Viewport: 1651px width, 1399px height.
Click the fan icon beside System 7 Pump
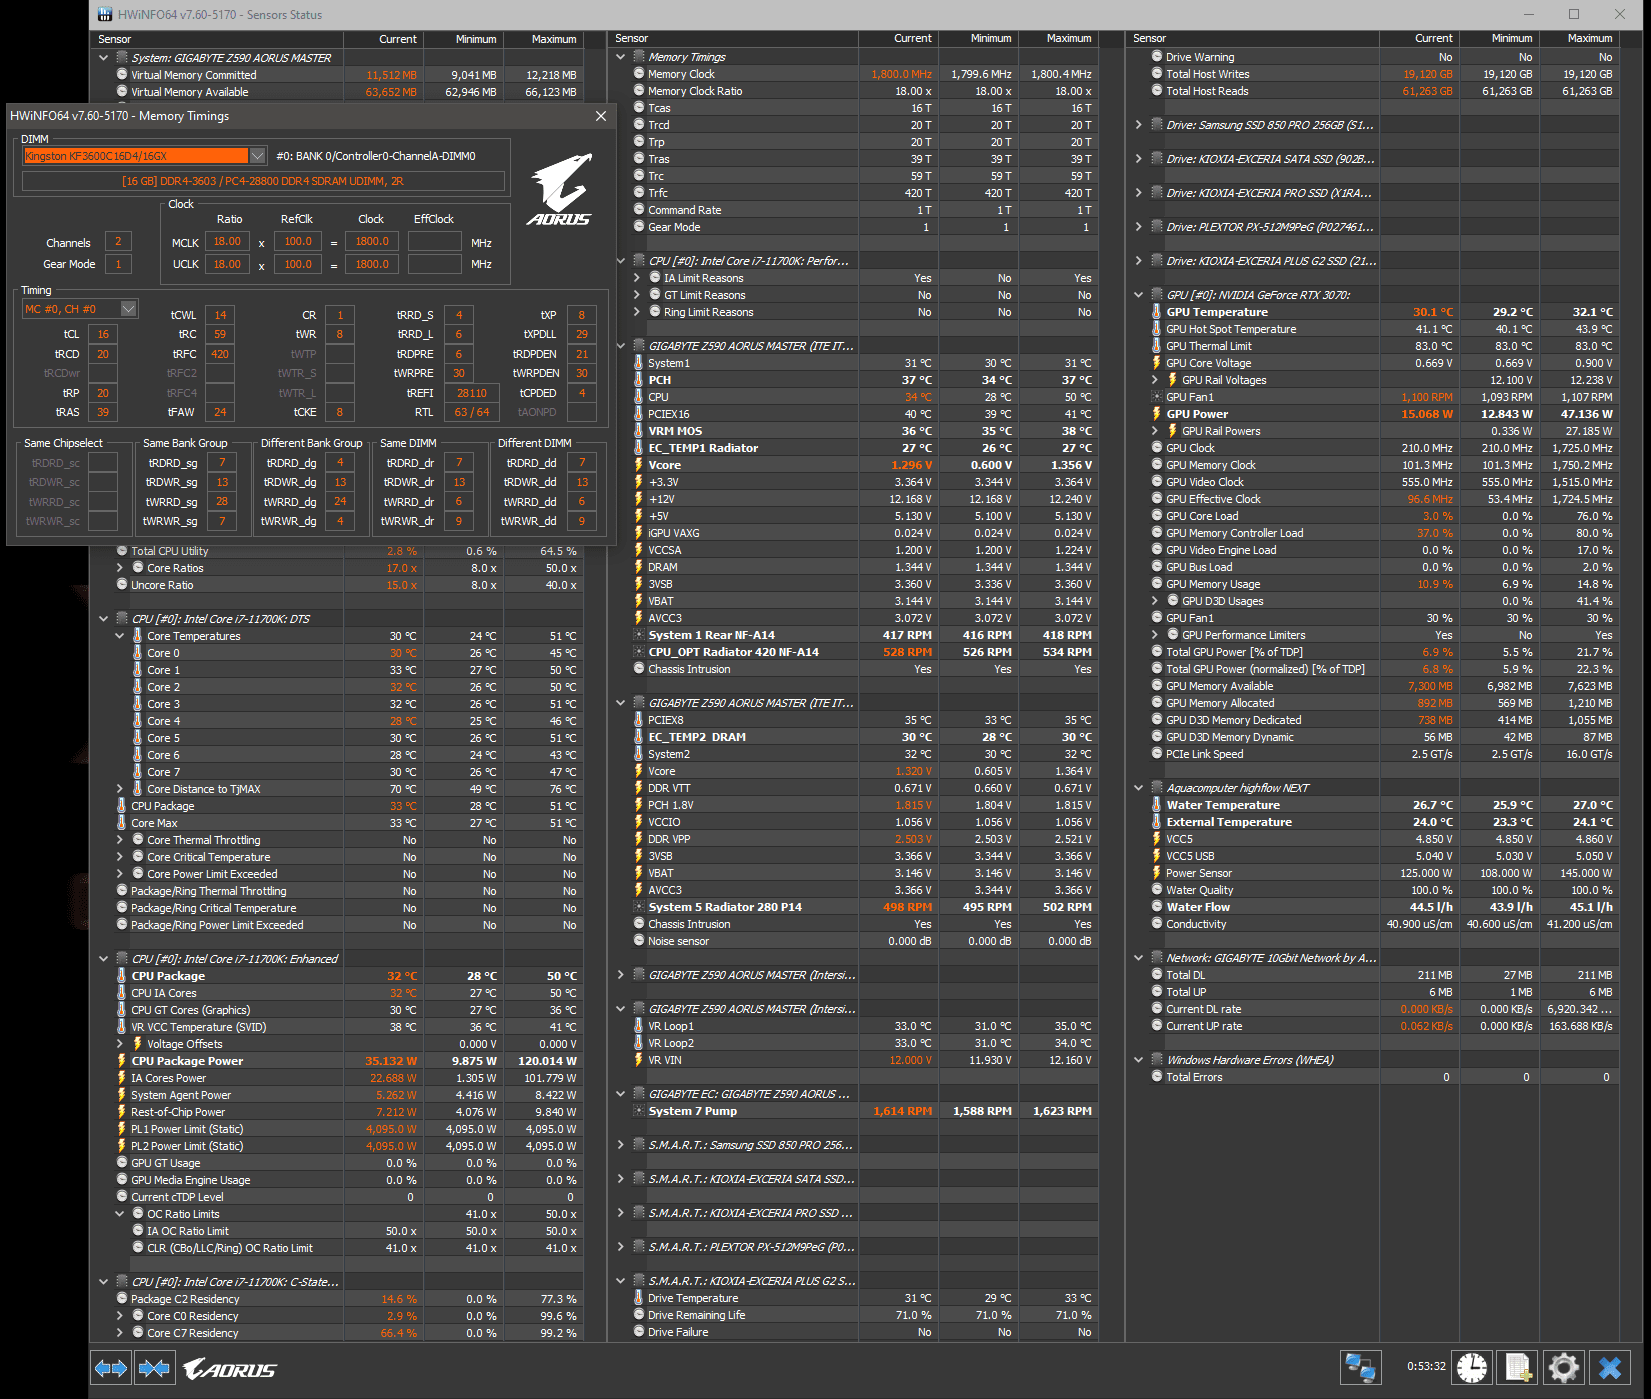coord(639,1111)
